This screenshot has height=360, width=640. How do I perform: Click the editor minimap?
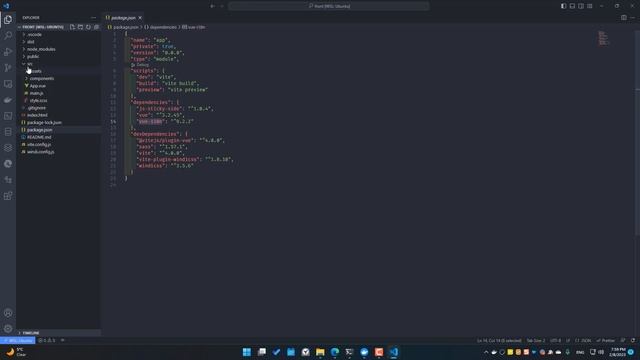(603, 38)
